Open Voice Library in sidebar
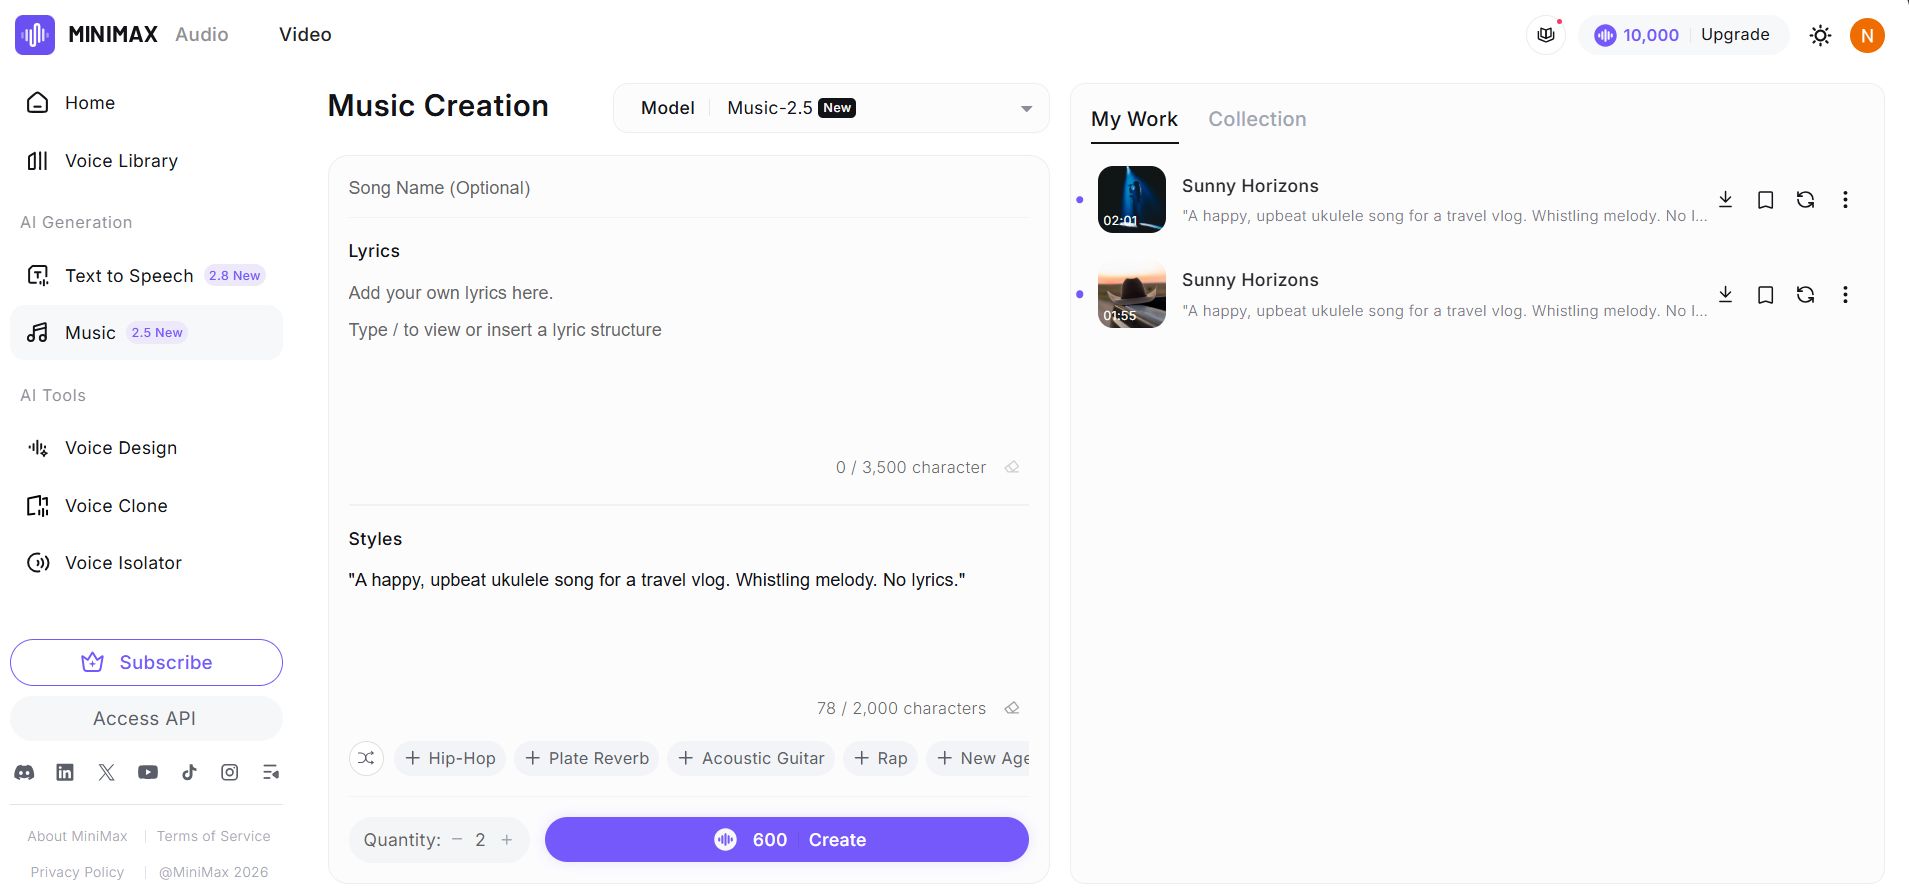 point(146,161)
